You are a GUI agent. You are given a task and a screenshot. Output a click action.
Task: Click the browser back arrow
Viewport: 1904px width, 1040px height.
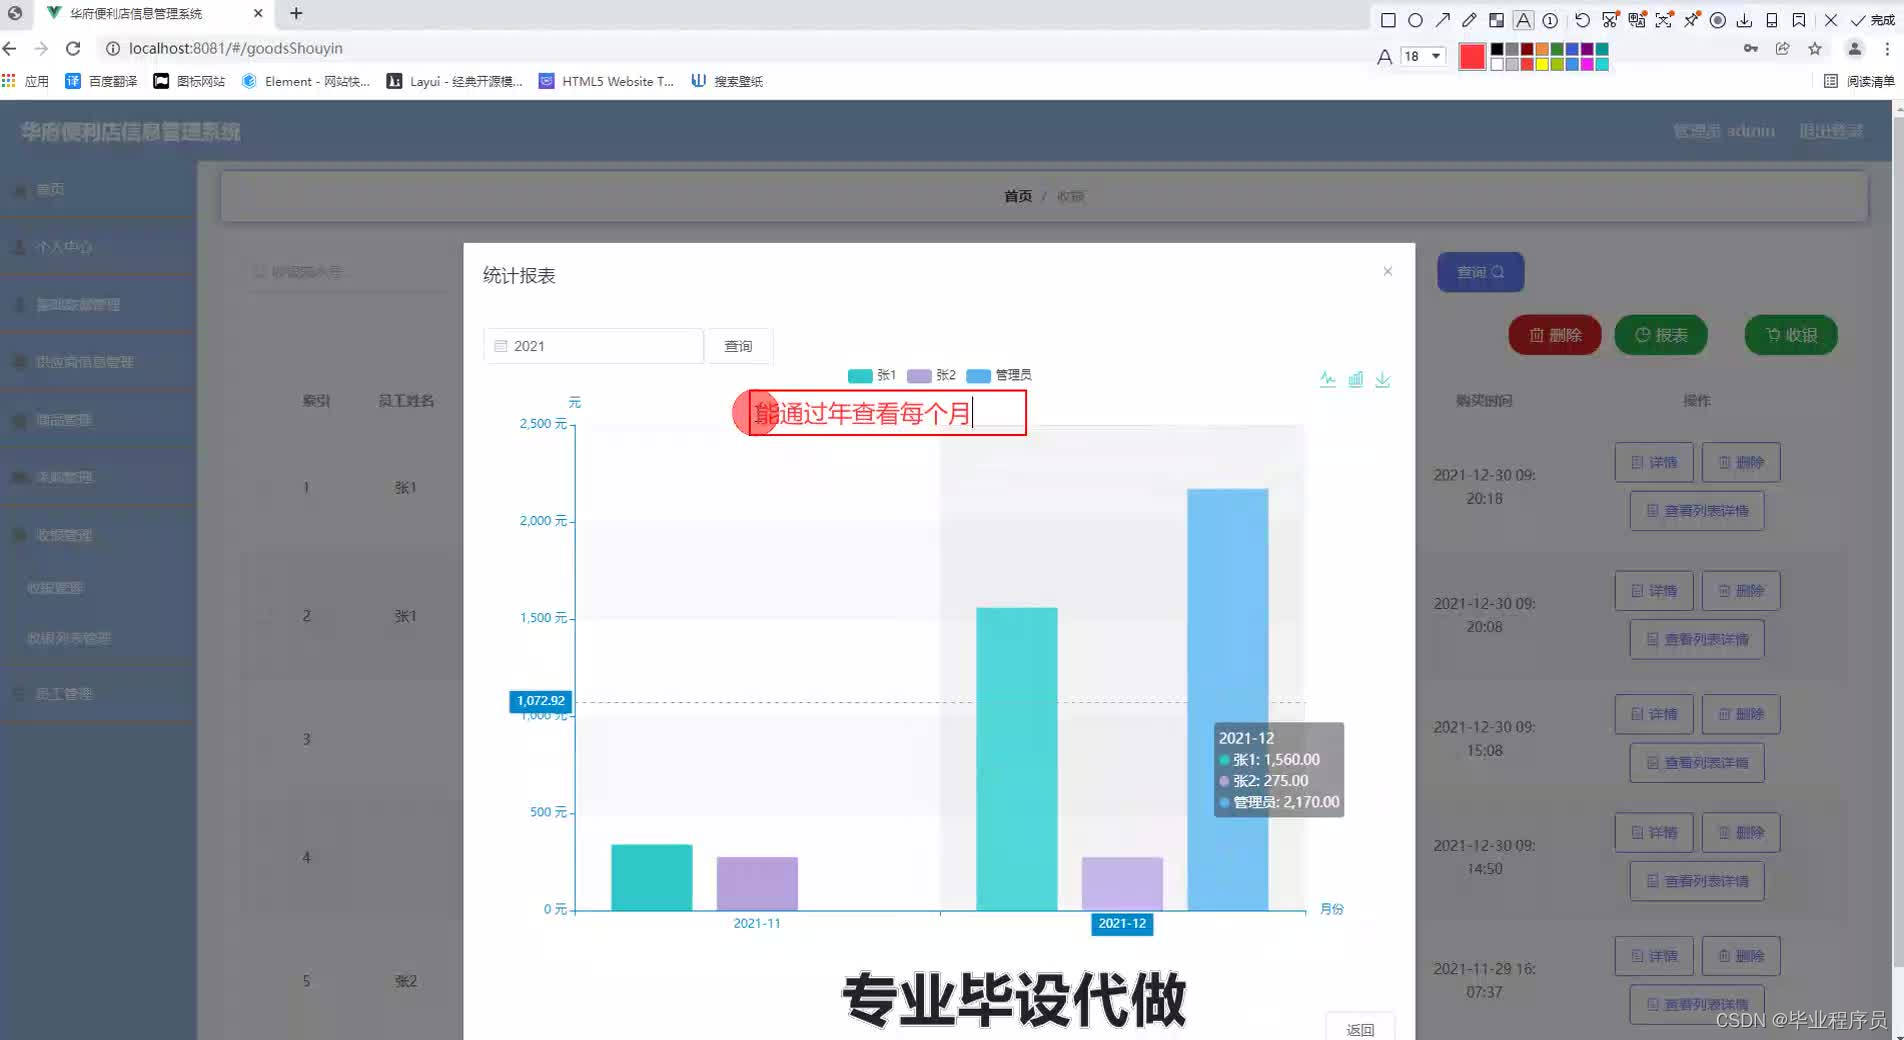10,48
